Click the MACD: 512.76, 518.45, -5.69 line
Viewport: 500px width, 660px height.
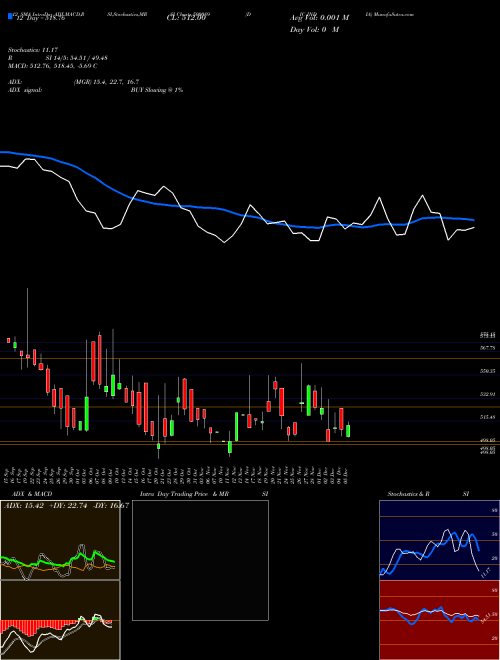53,66
